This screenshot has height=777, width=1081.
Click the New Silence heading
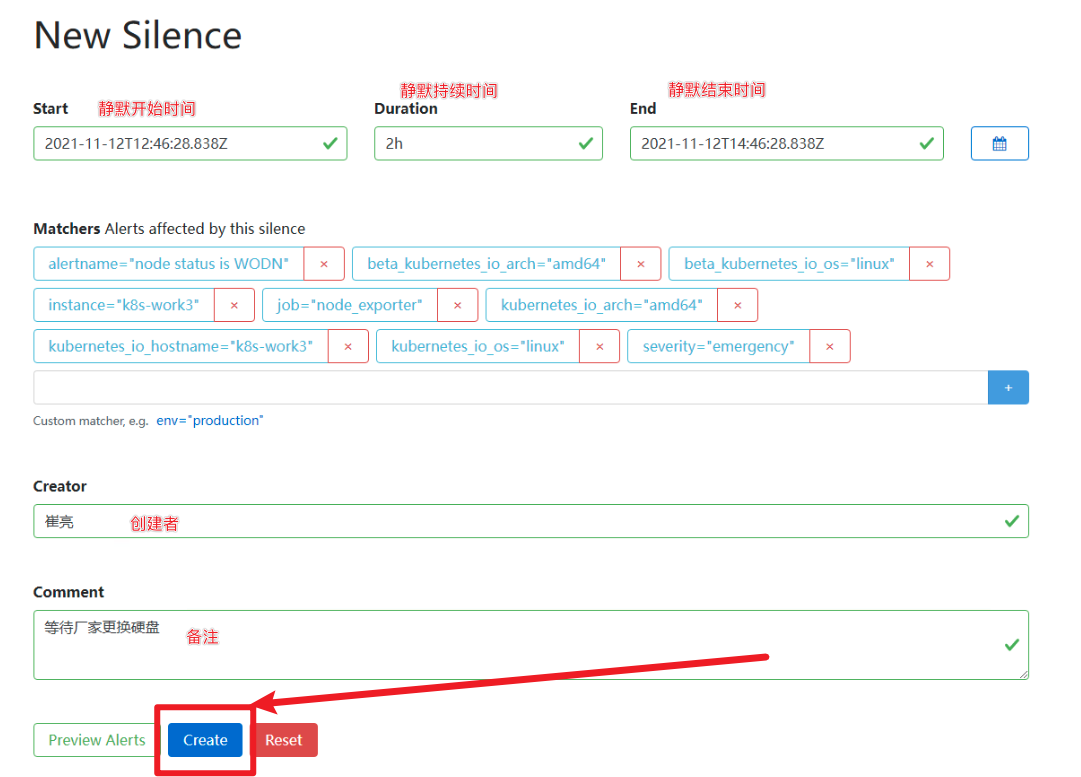[x=138, y=35]
